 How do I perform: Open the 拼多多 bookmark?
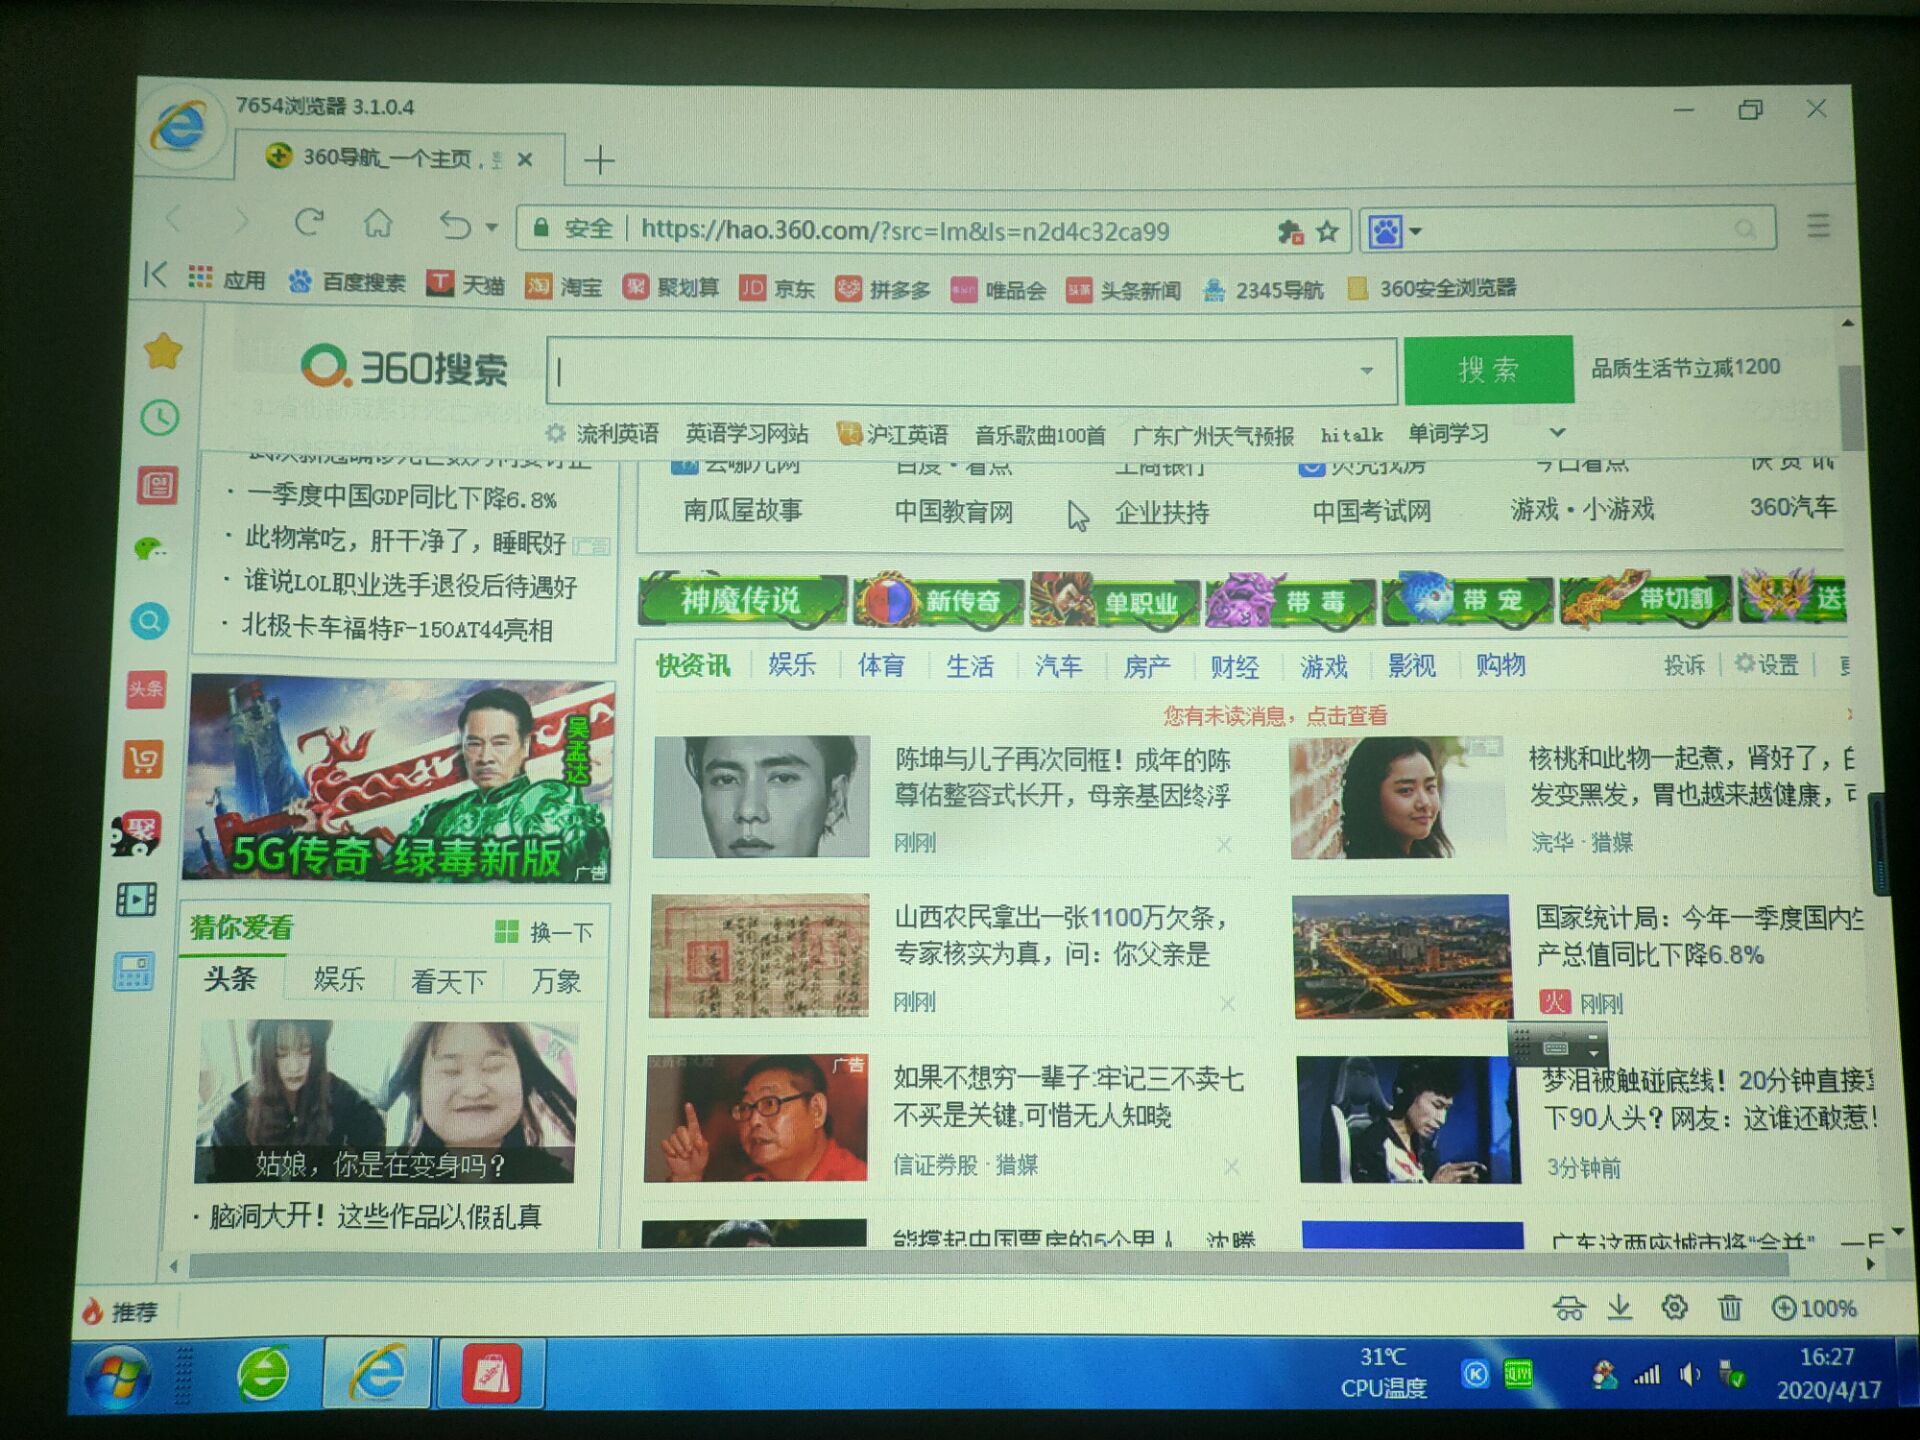[x=883, y=289]
